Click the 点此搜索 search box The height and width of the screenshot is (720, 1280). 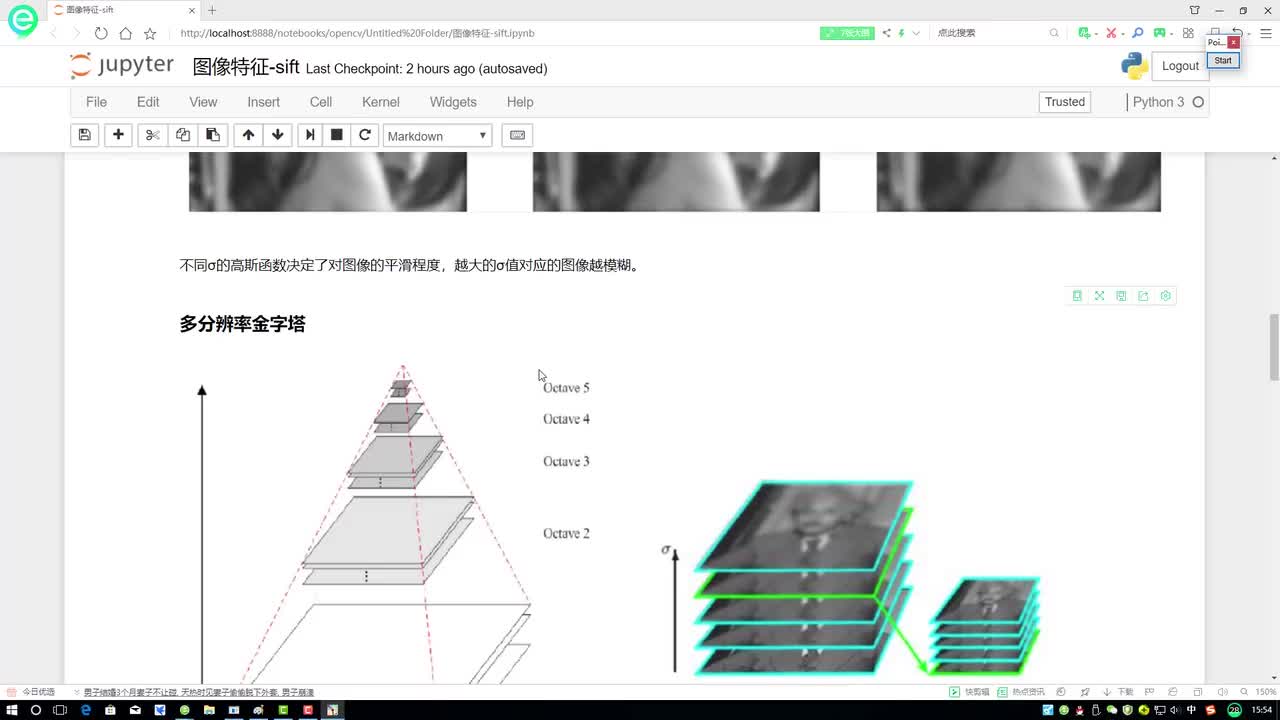[x=990, y=33]
